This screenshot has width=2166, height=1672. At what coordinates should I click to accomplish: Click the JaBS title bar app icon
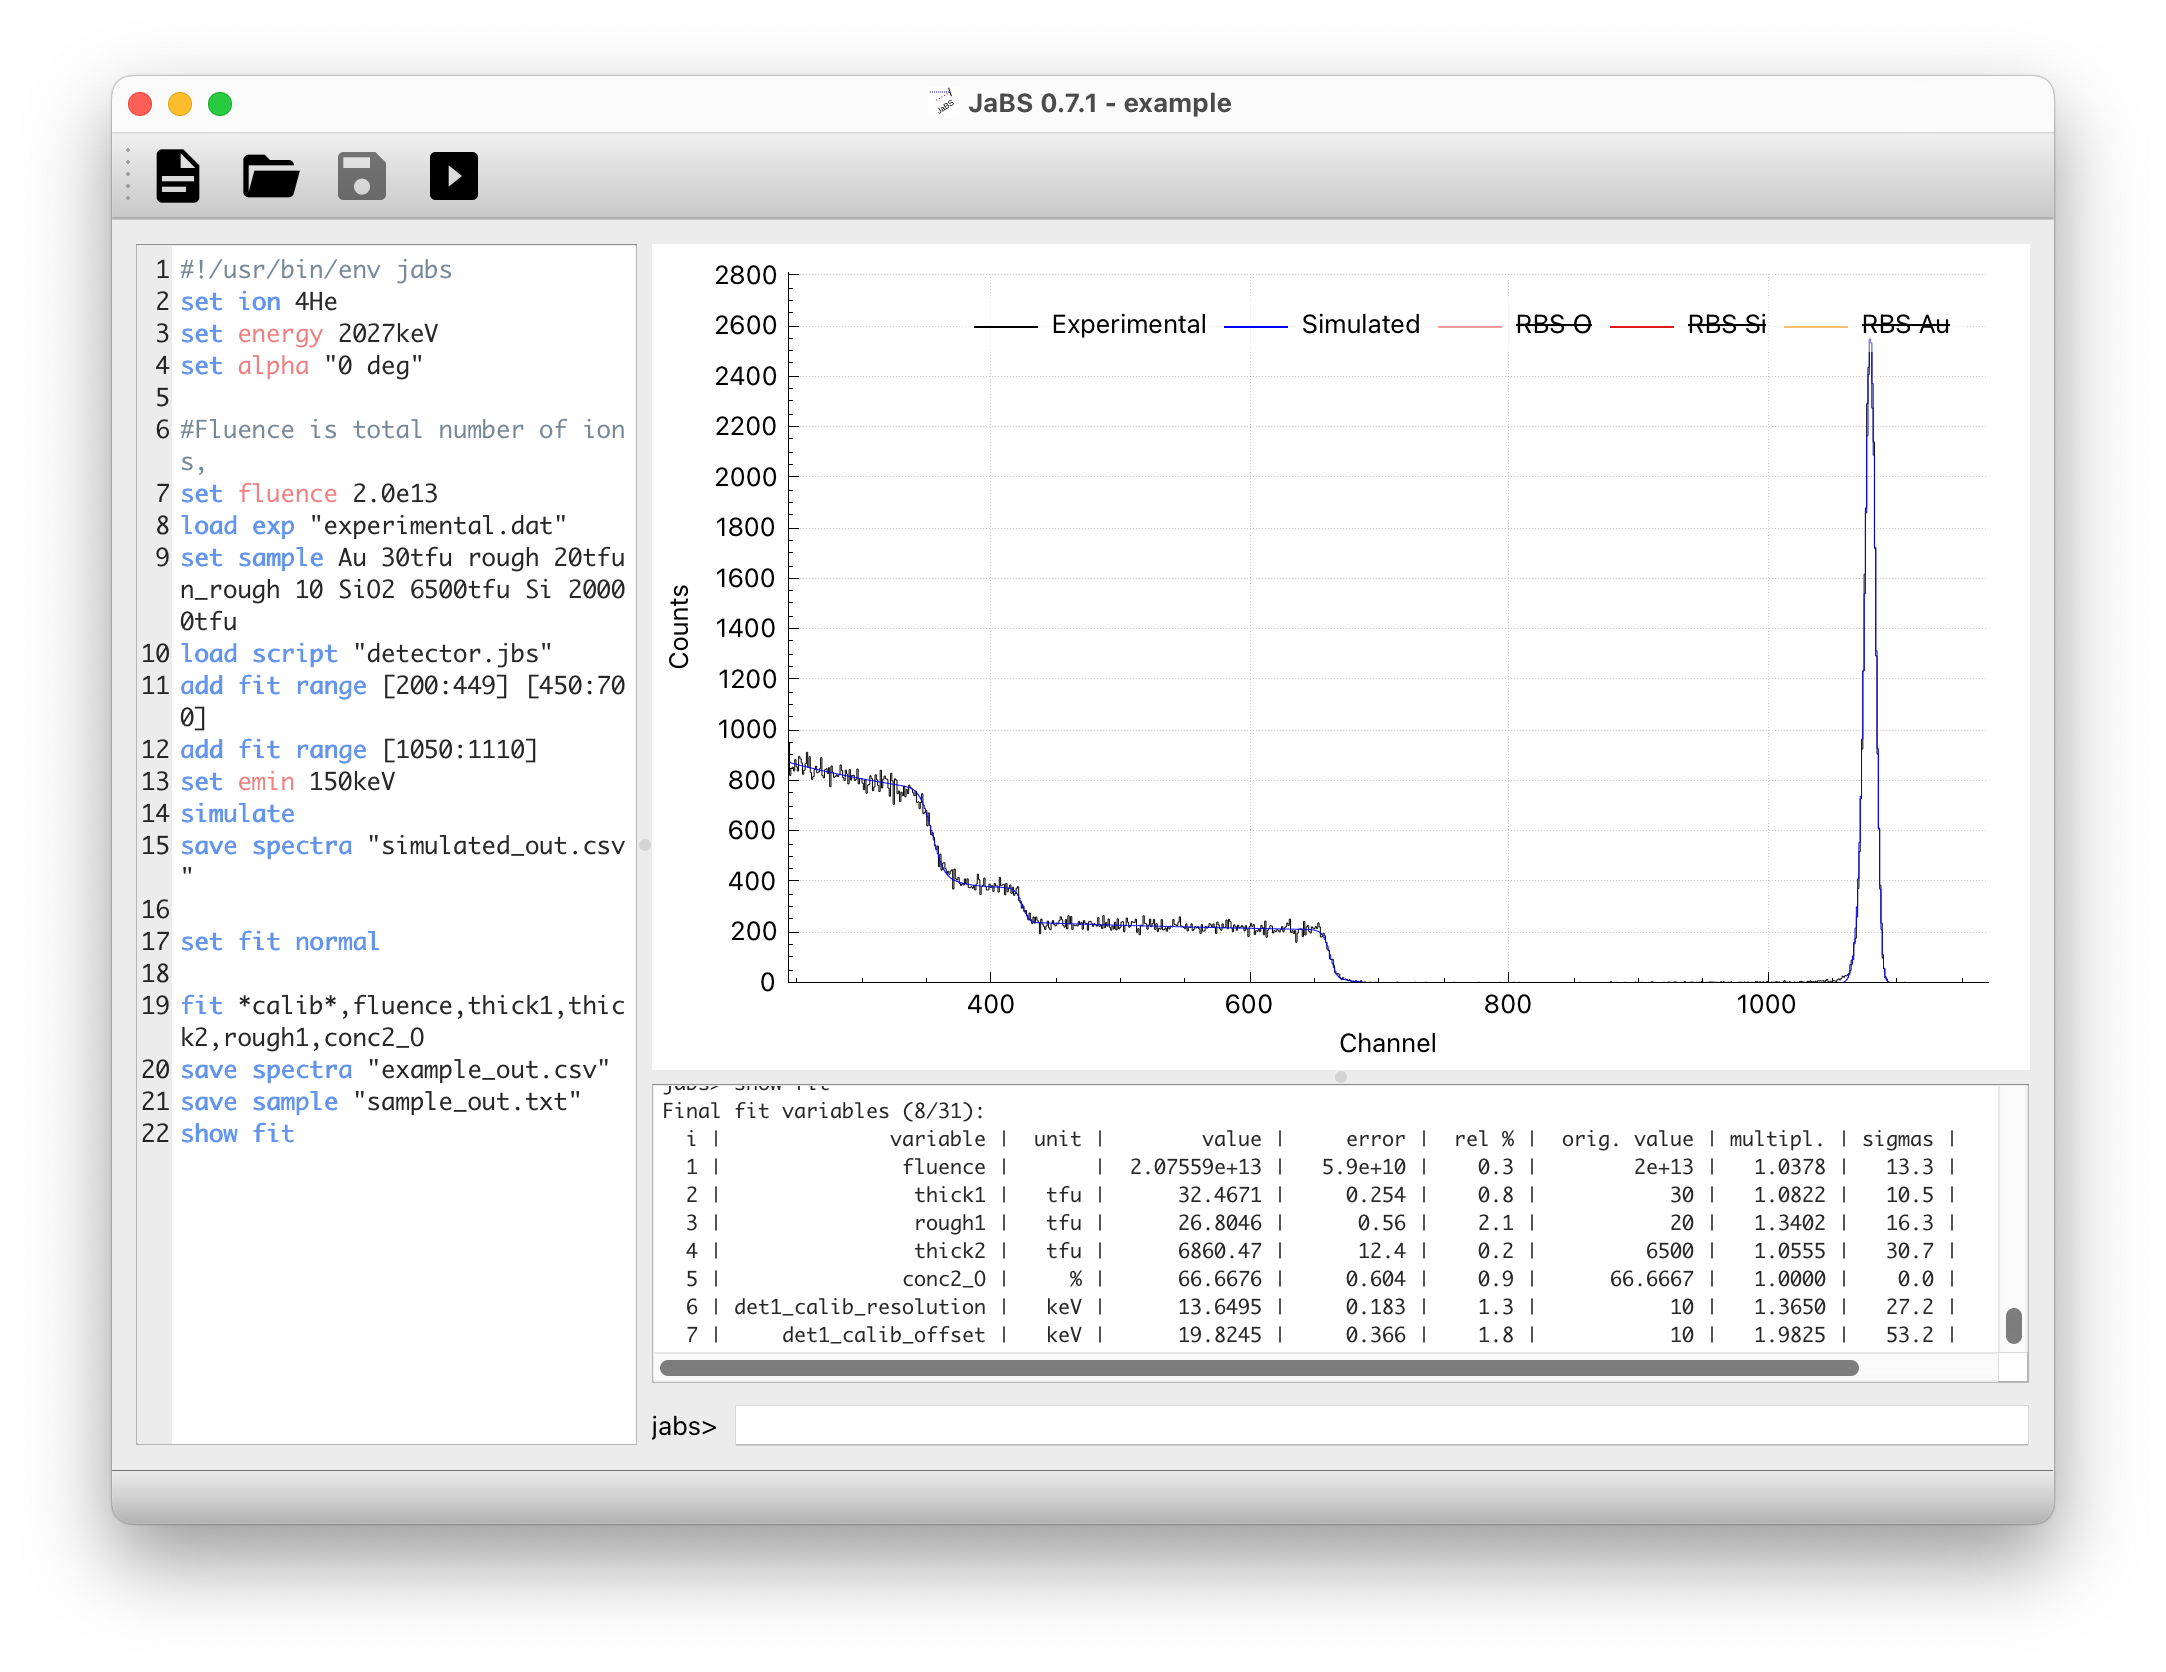[x=943, y=103]
